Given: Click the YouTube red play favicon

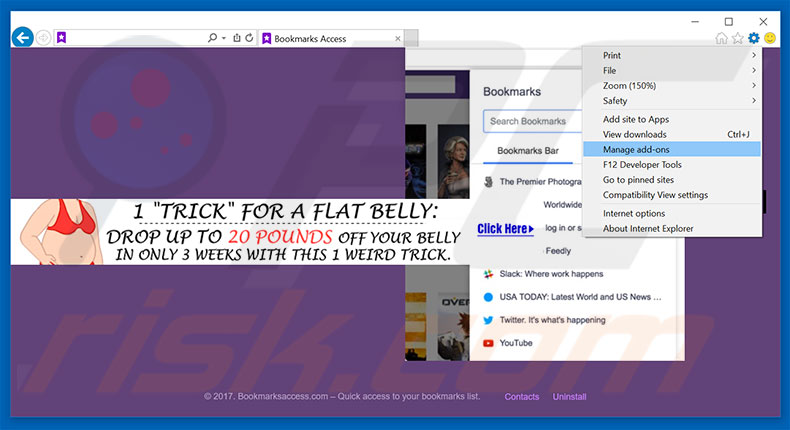Looking at the screenshot, I should tap(488, 343).
